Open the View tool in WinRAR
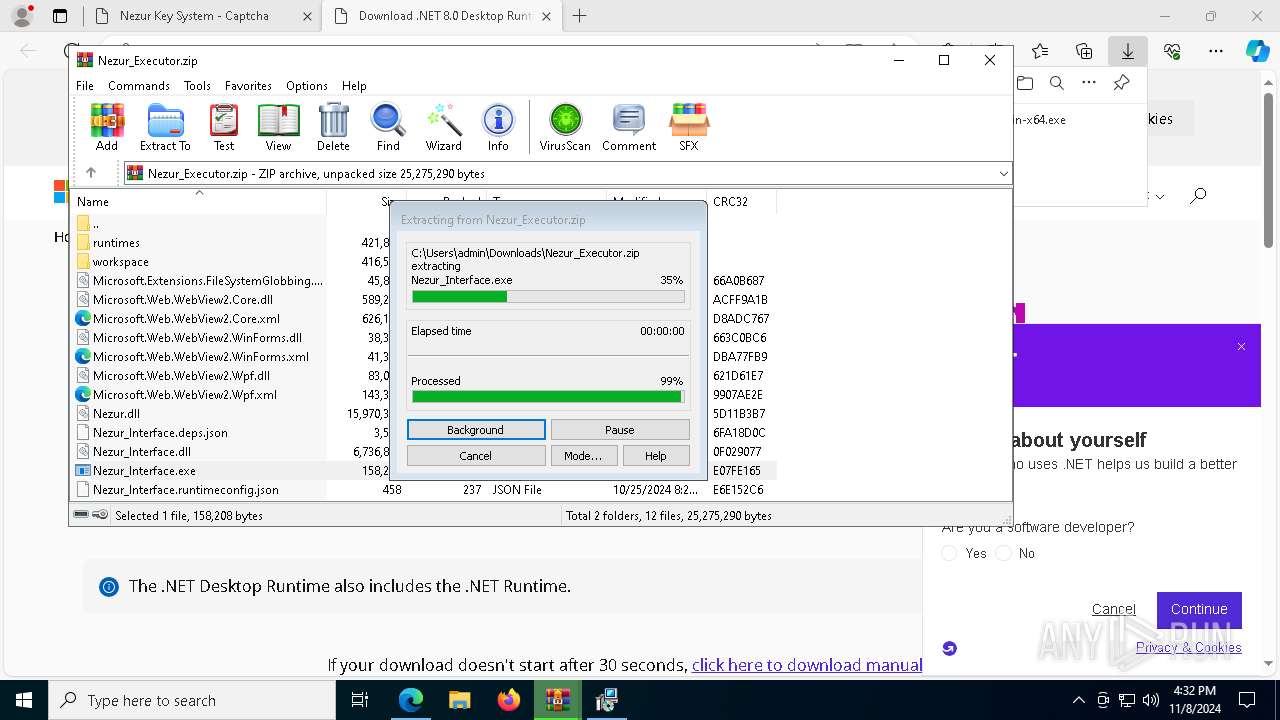The image size is (1280, 720). click(x=278, y=127)
